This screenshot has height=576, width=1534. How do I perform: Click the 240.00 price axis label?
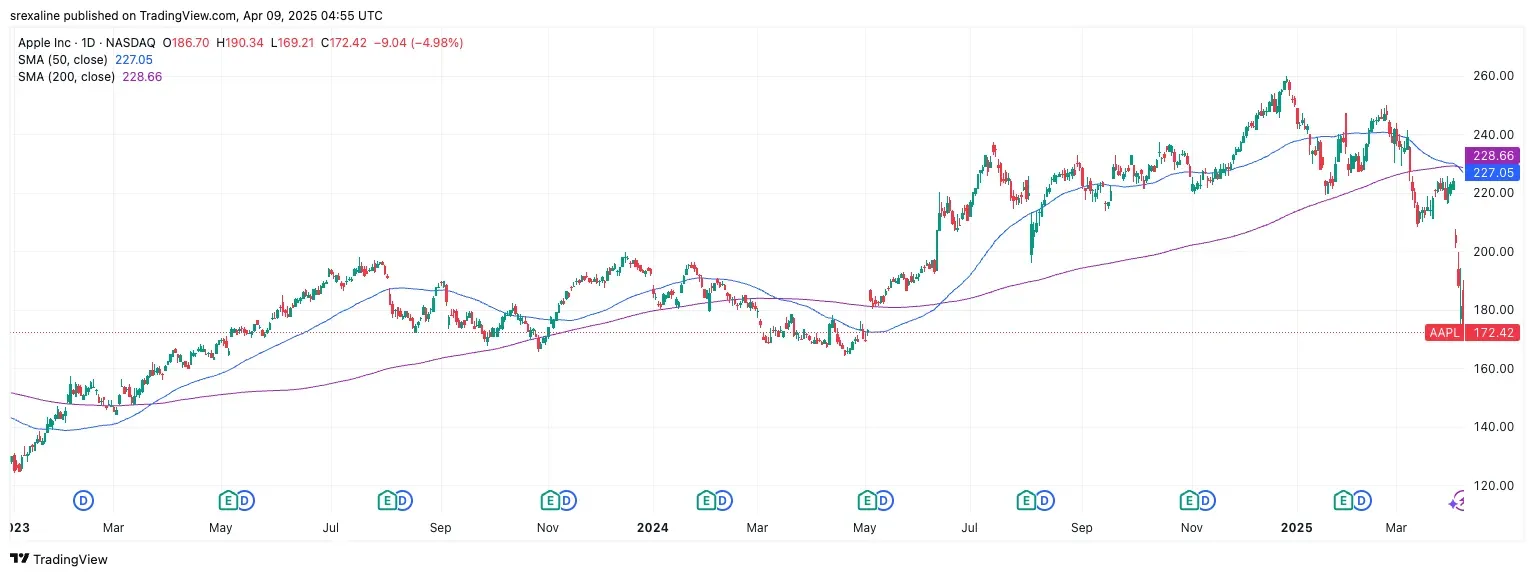[x=1491, y=135]
